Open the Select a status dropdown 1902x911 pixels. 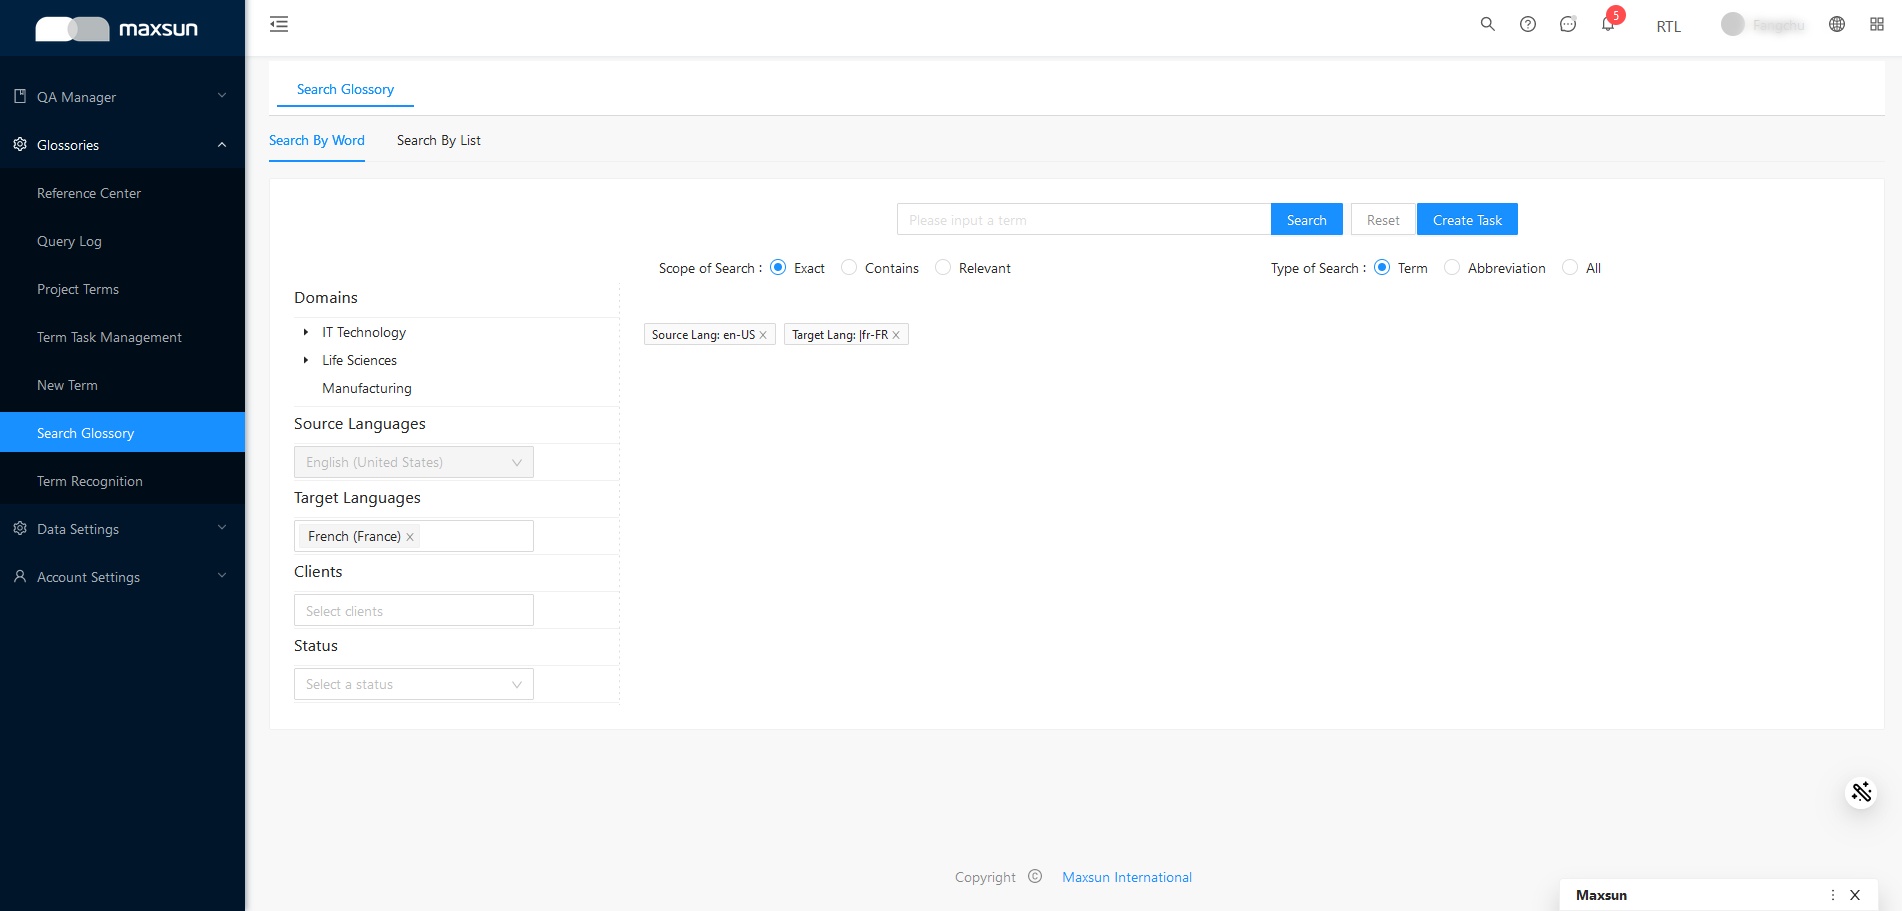[x=413, y=684]
